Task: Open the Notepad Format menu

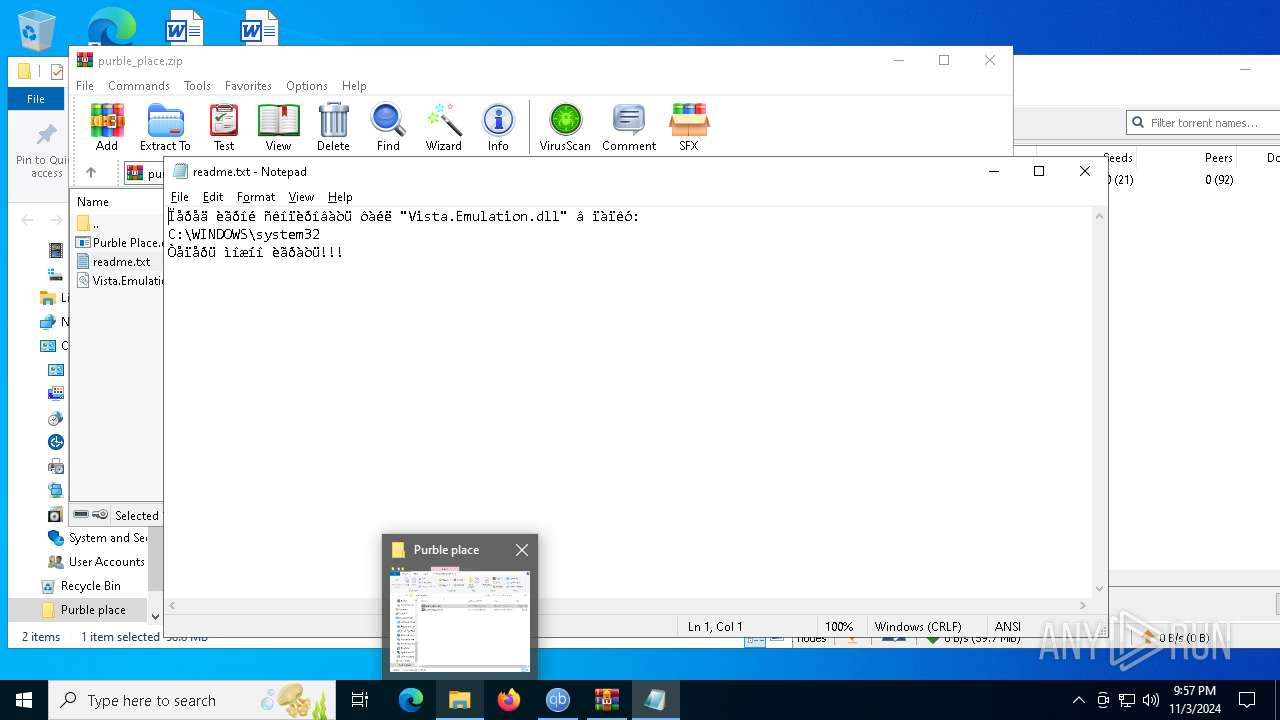Action: (x=256, y=197)
